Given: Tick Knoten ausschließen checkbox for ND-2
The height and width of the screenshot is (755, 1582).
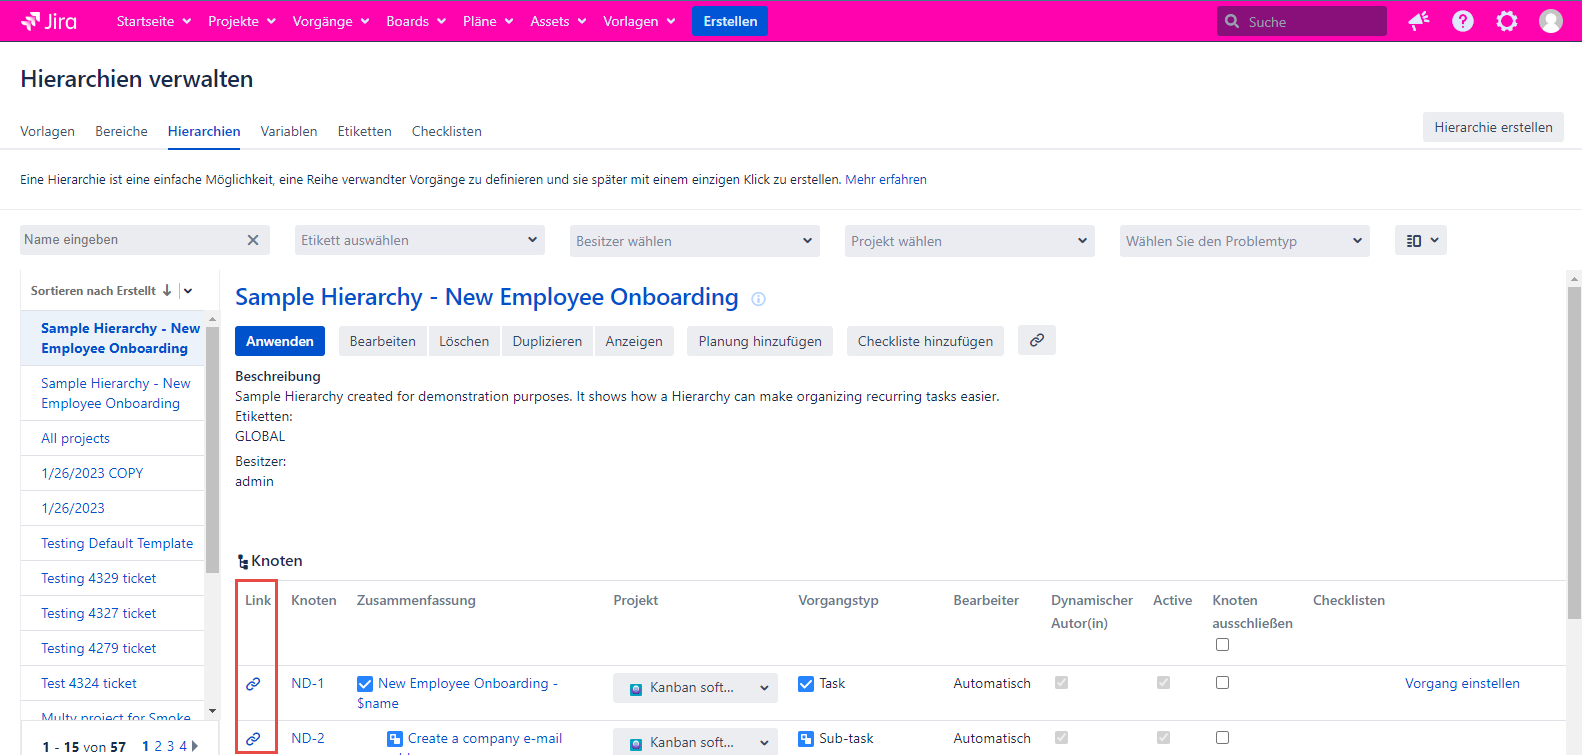Looking at the screenshot, I should click(1222, 738).
